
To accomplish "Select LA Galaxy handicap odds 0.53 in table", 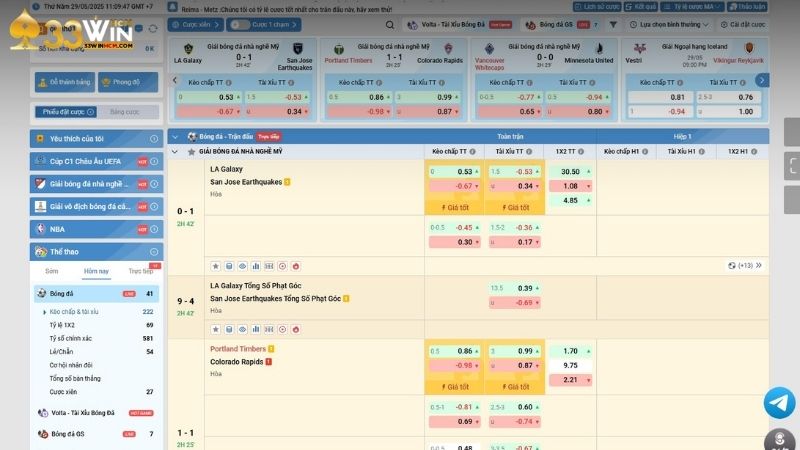I will (x=454, y=171).
